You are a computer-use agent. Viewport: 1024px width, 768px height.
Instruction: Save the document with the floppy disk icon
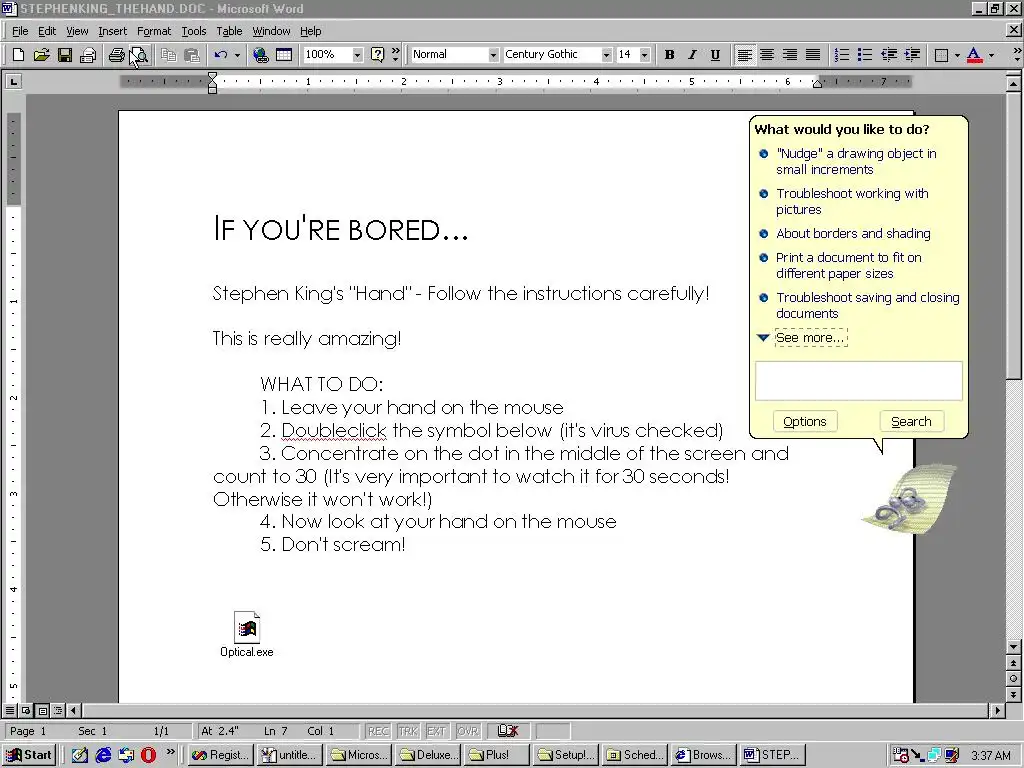(x=65, y=55)
